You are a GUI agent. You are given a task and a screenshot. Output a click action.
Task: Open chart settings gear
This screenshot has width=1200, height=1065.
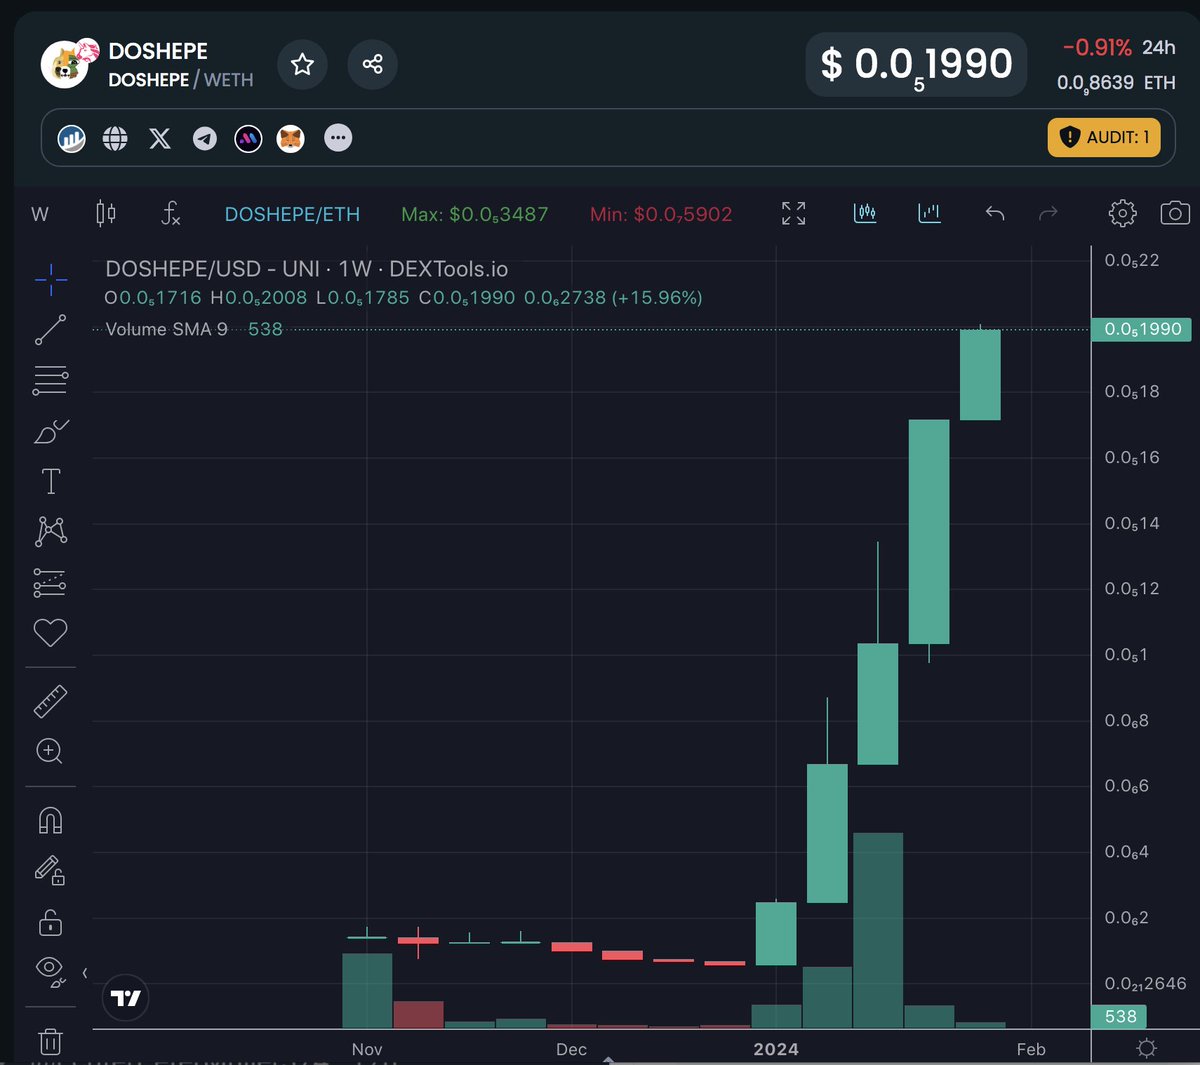pos(1123,213)
